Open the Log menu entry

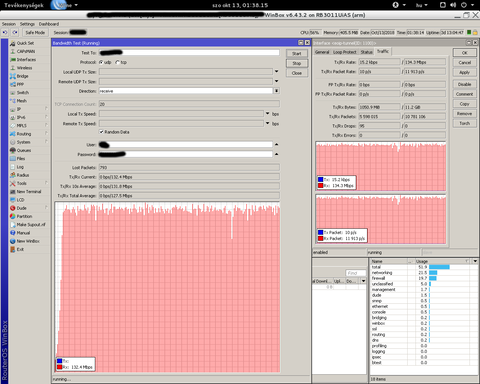pos(20,167)
